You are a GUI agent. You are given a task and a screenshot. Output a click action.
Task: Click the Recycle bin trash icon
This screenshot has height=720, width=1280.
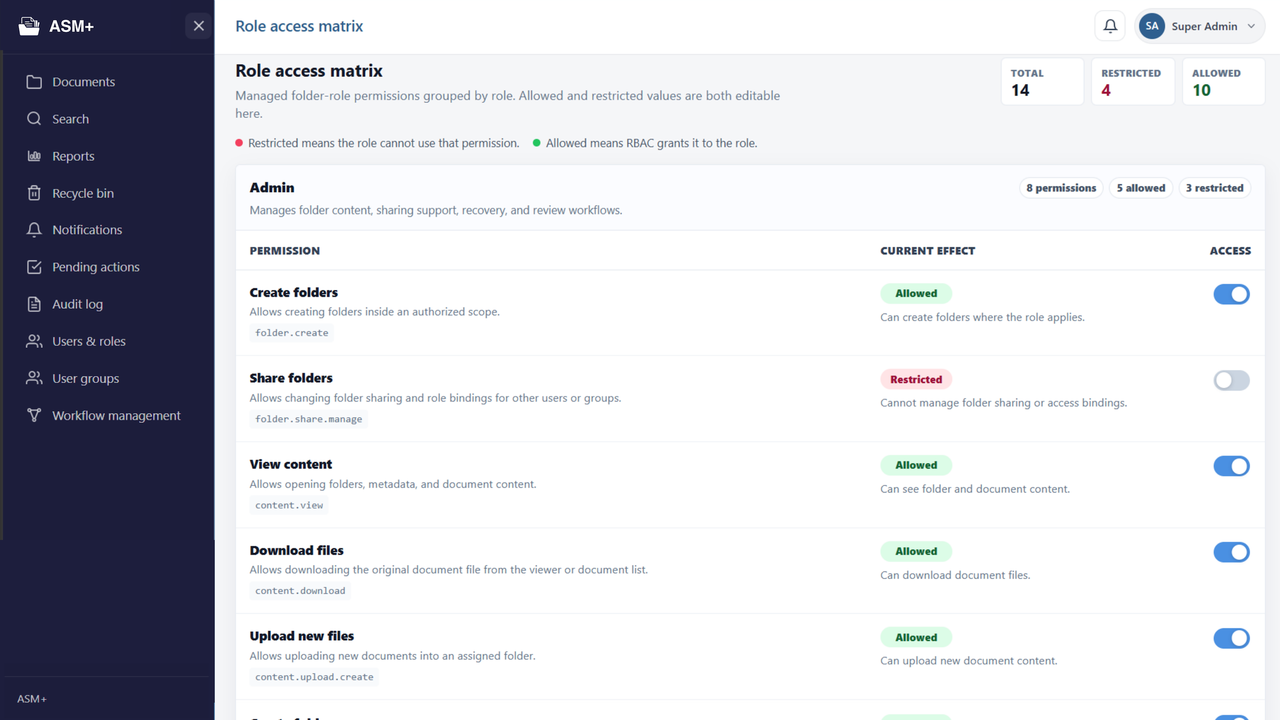[x=34, y=193]
